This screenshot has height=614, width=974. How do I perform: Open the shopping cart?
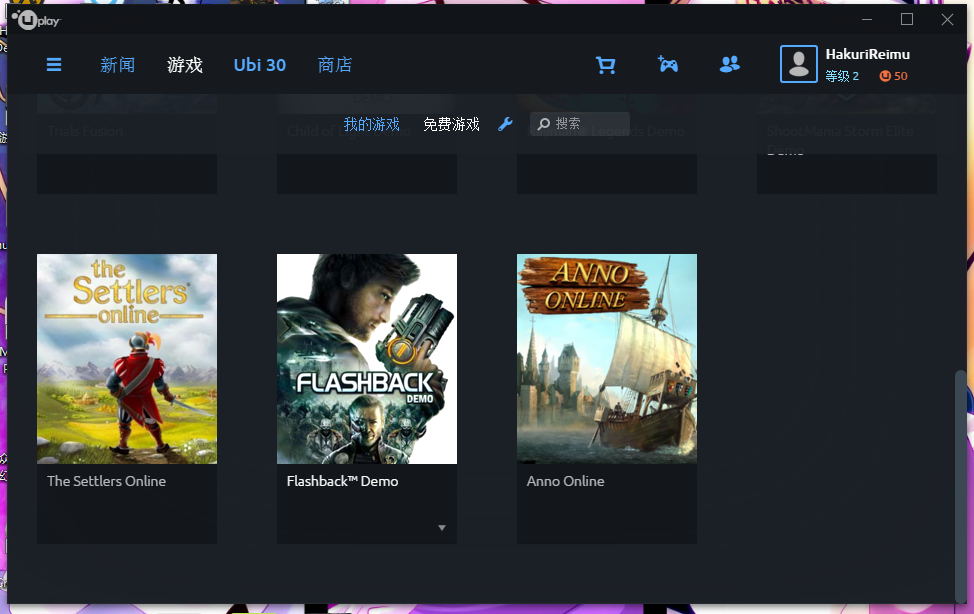[606, 65]
